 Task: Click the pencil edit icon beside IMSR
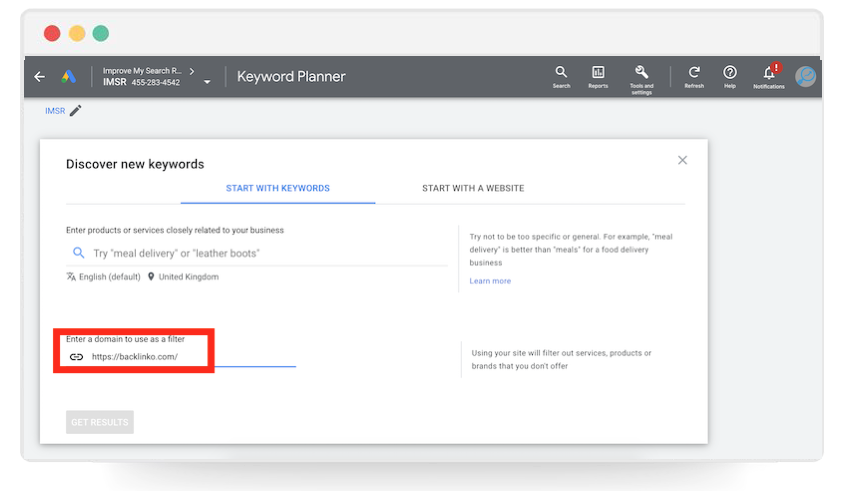coord(76,111)
